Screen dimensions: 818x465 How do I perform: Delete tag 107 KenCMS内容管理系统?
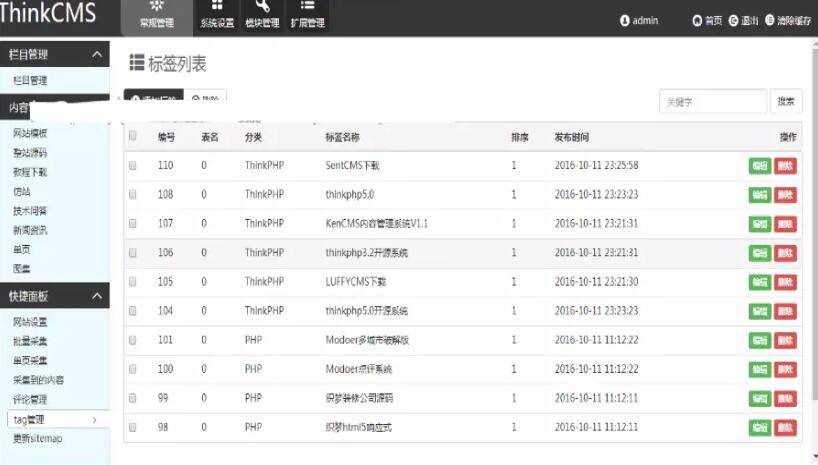(x=785, y=224)
